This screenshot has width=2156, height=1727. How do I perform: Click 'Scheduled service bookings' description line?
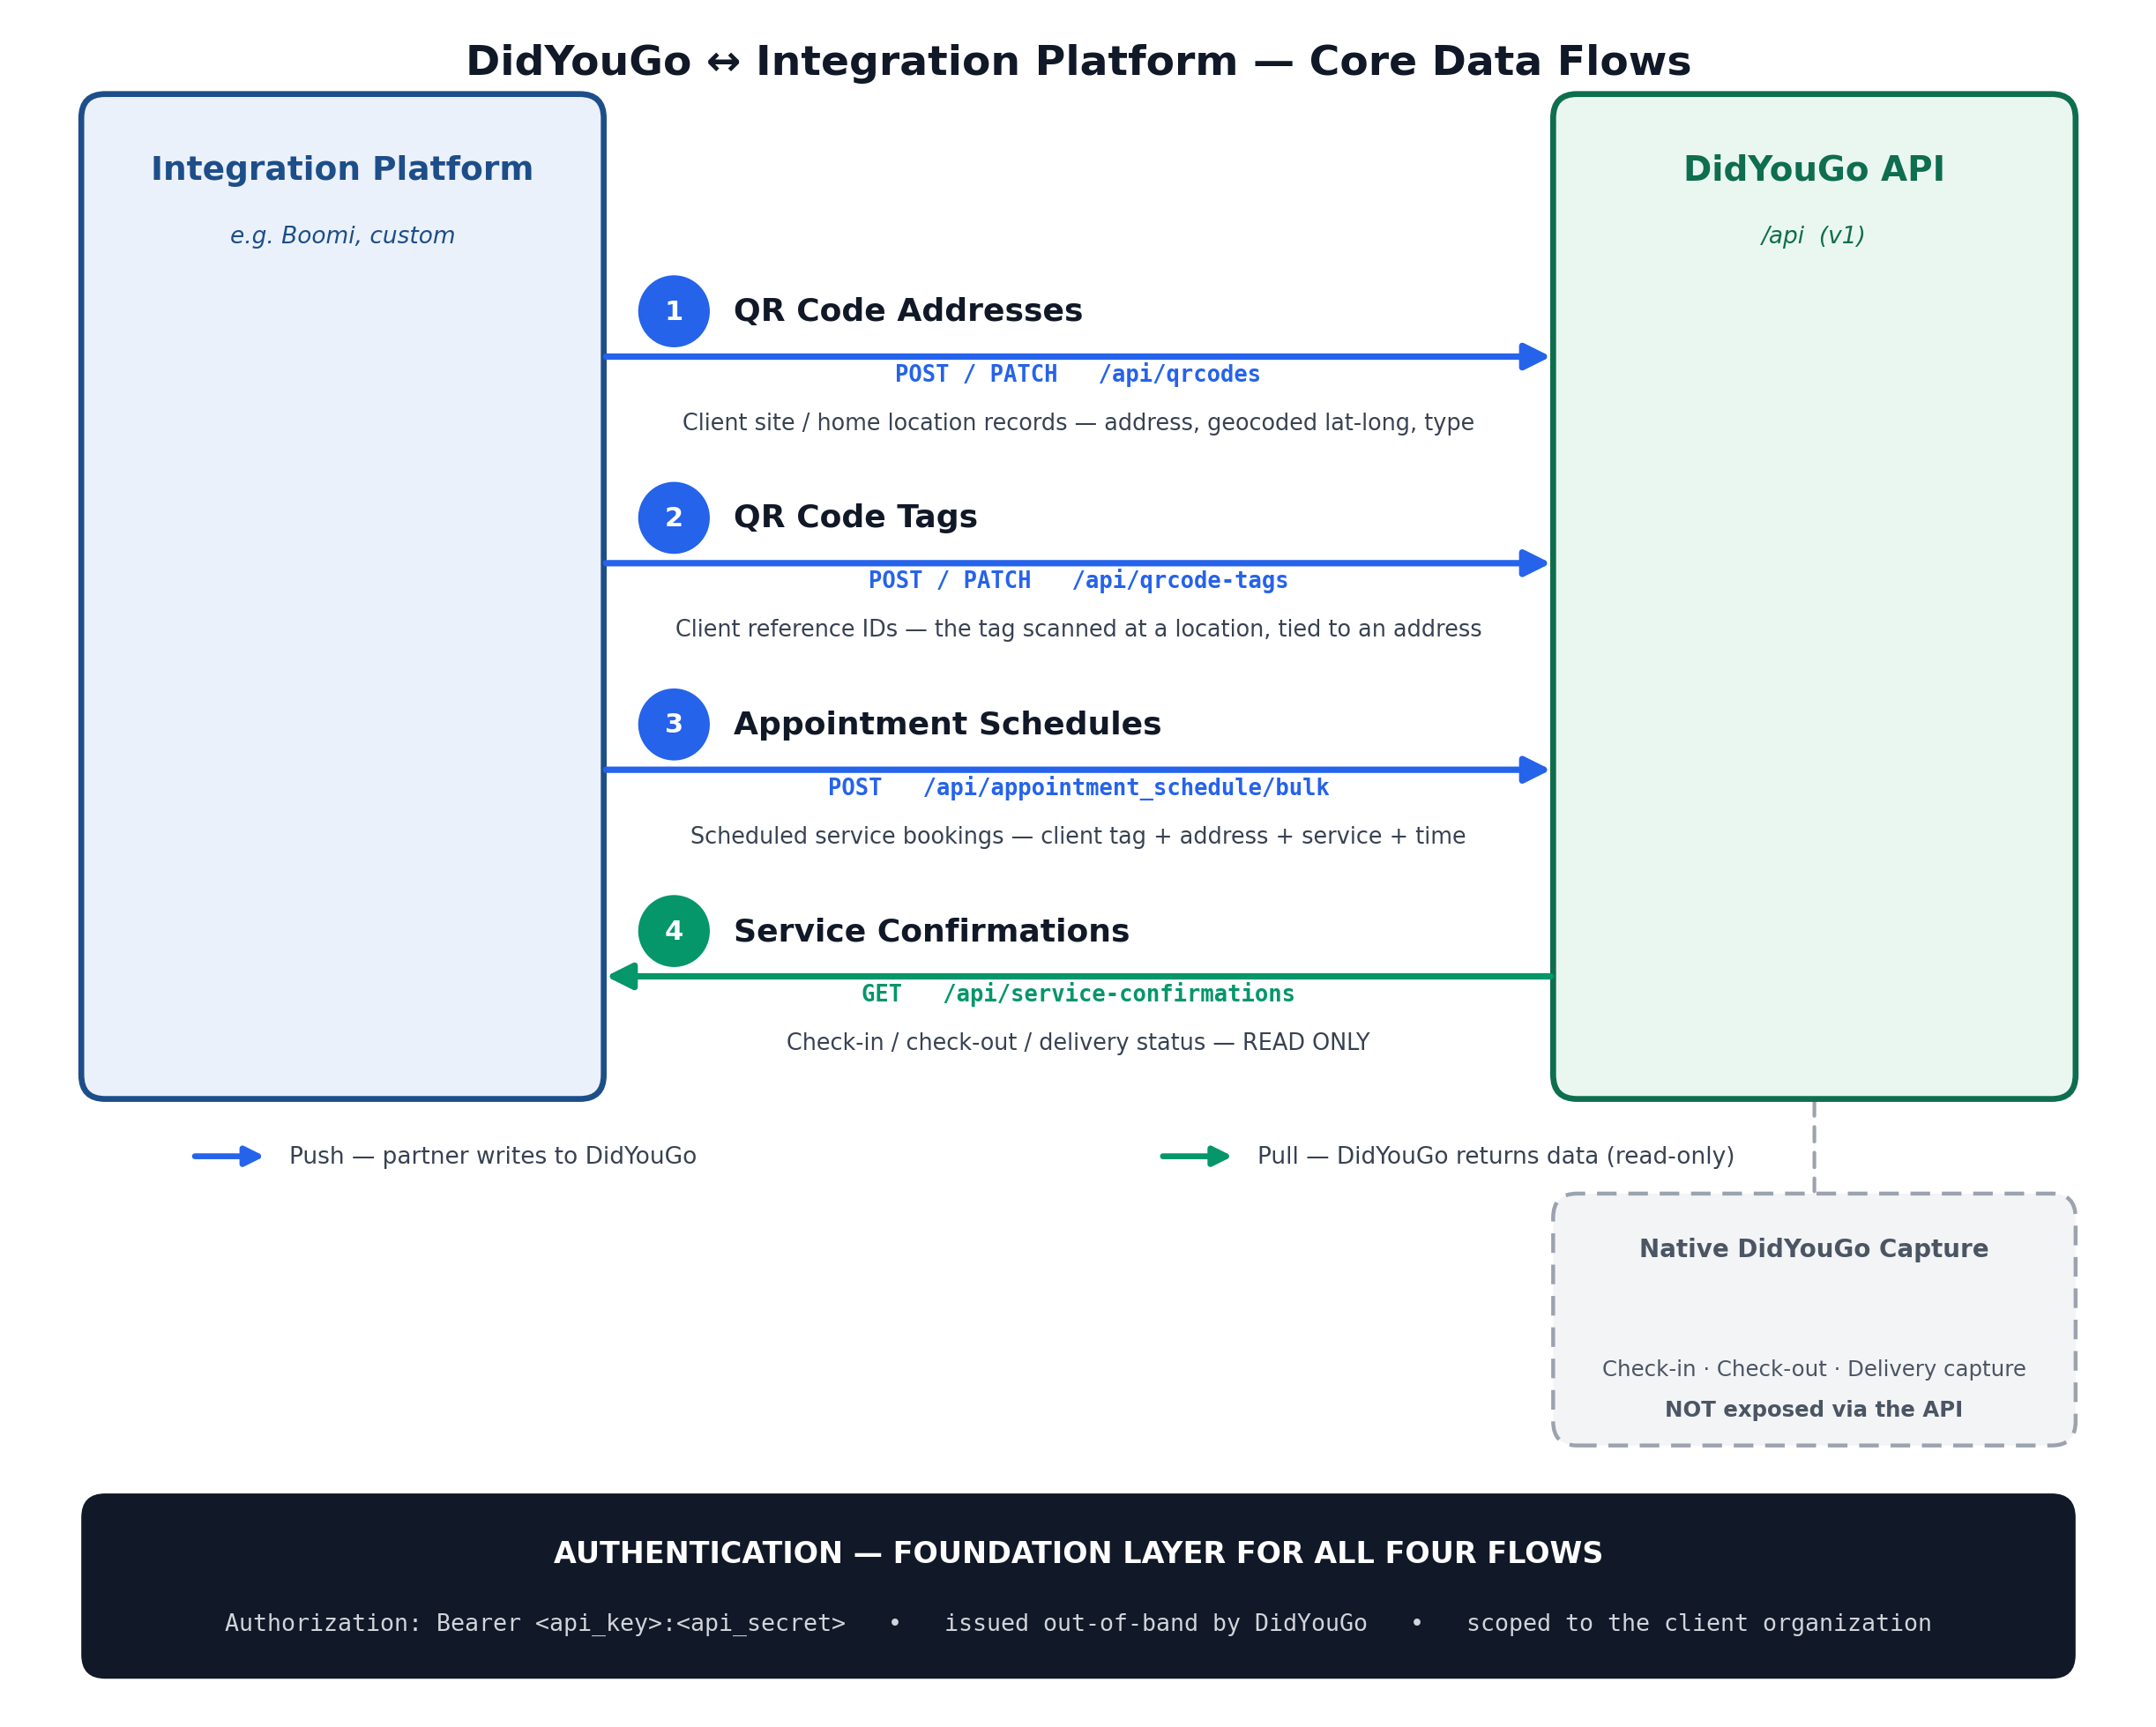1078,836
